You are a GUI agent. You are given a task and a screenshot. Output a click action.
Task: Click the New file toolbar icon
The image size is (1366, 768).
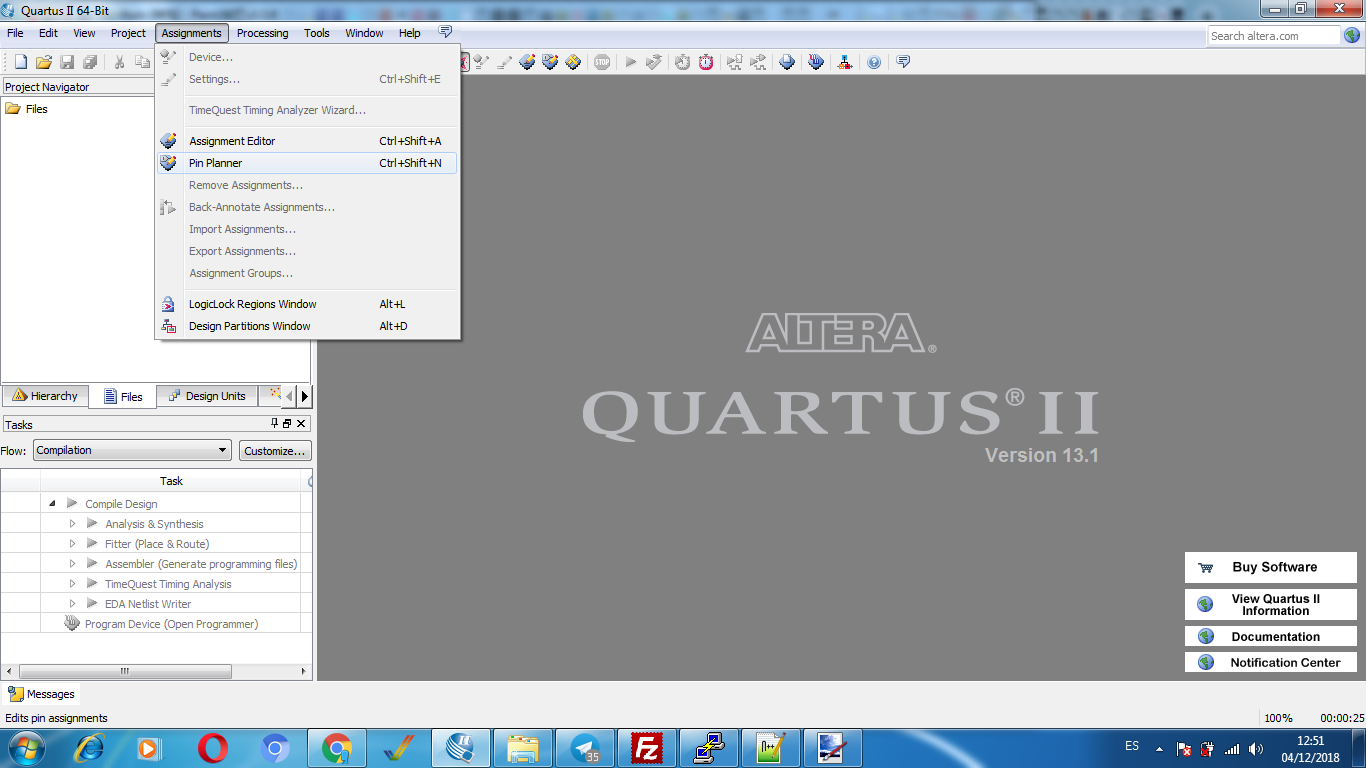pos(20,62)
